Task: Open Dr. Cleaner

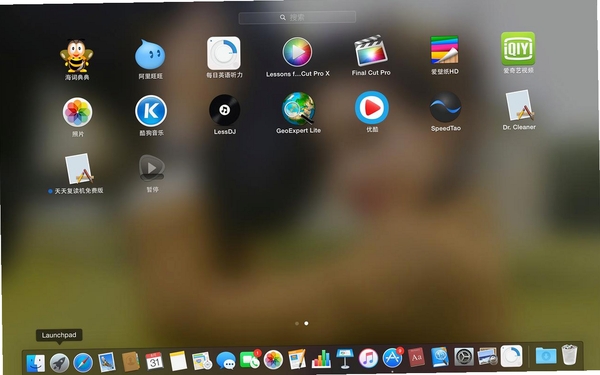Action: pyautogui.click(x=519, y=105)
